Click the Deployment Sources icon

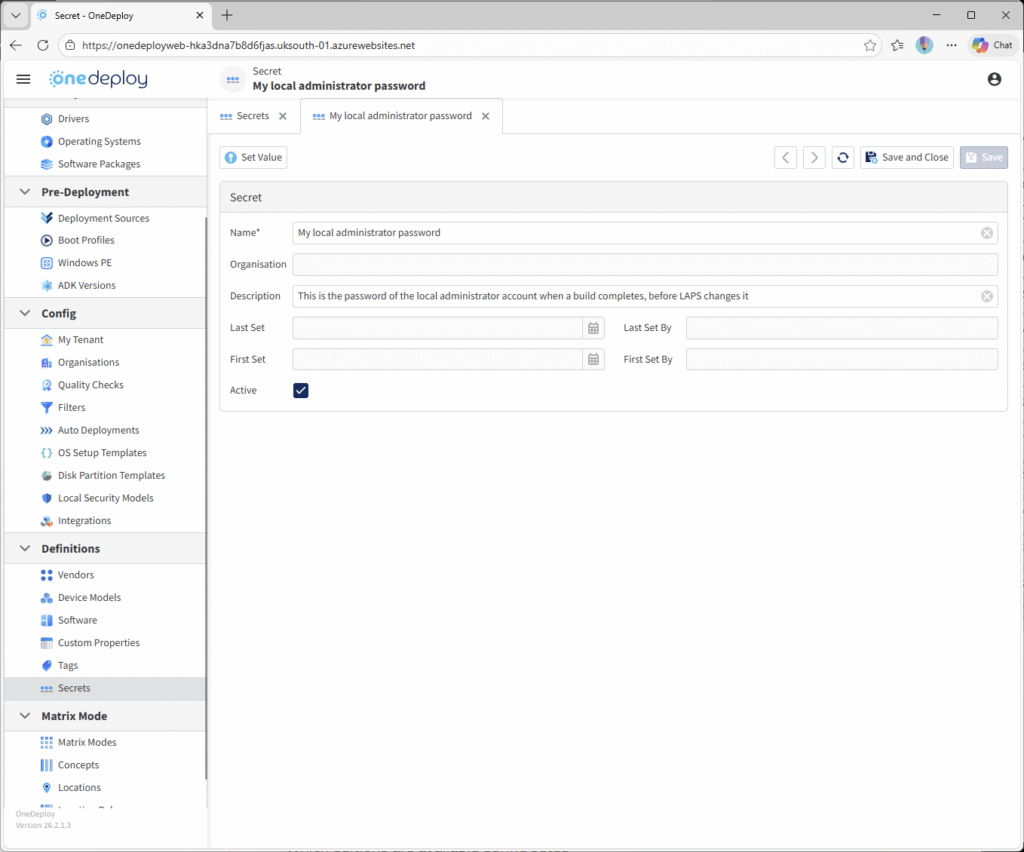[46, 218]
